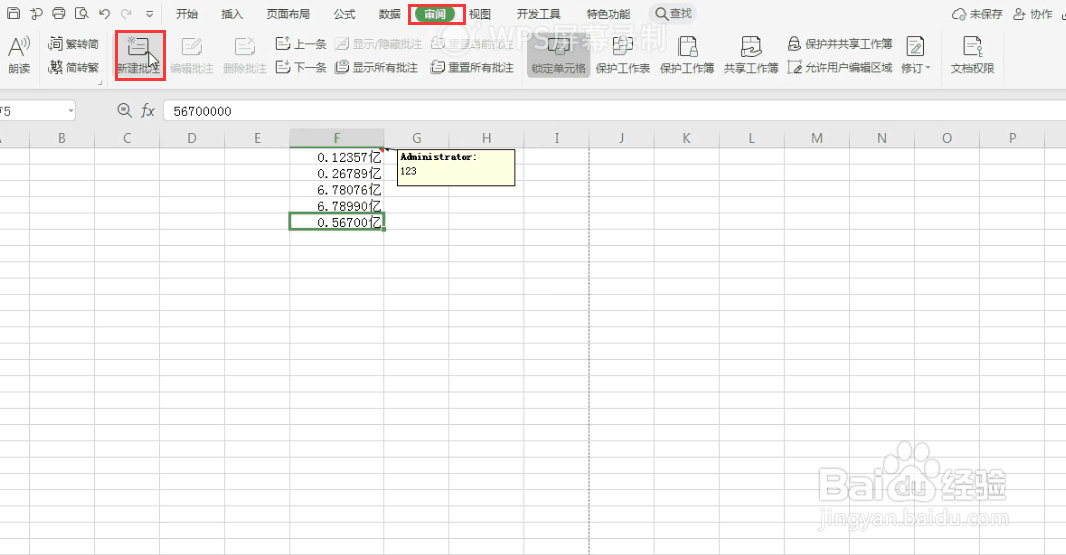The width and height of the screenshot is (1066, 555).
Task: Click the 查找 search box
Action: 673,14
